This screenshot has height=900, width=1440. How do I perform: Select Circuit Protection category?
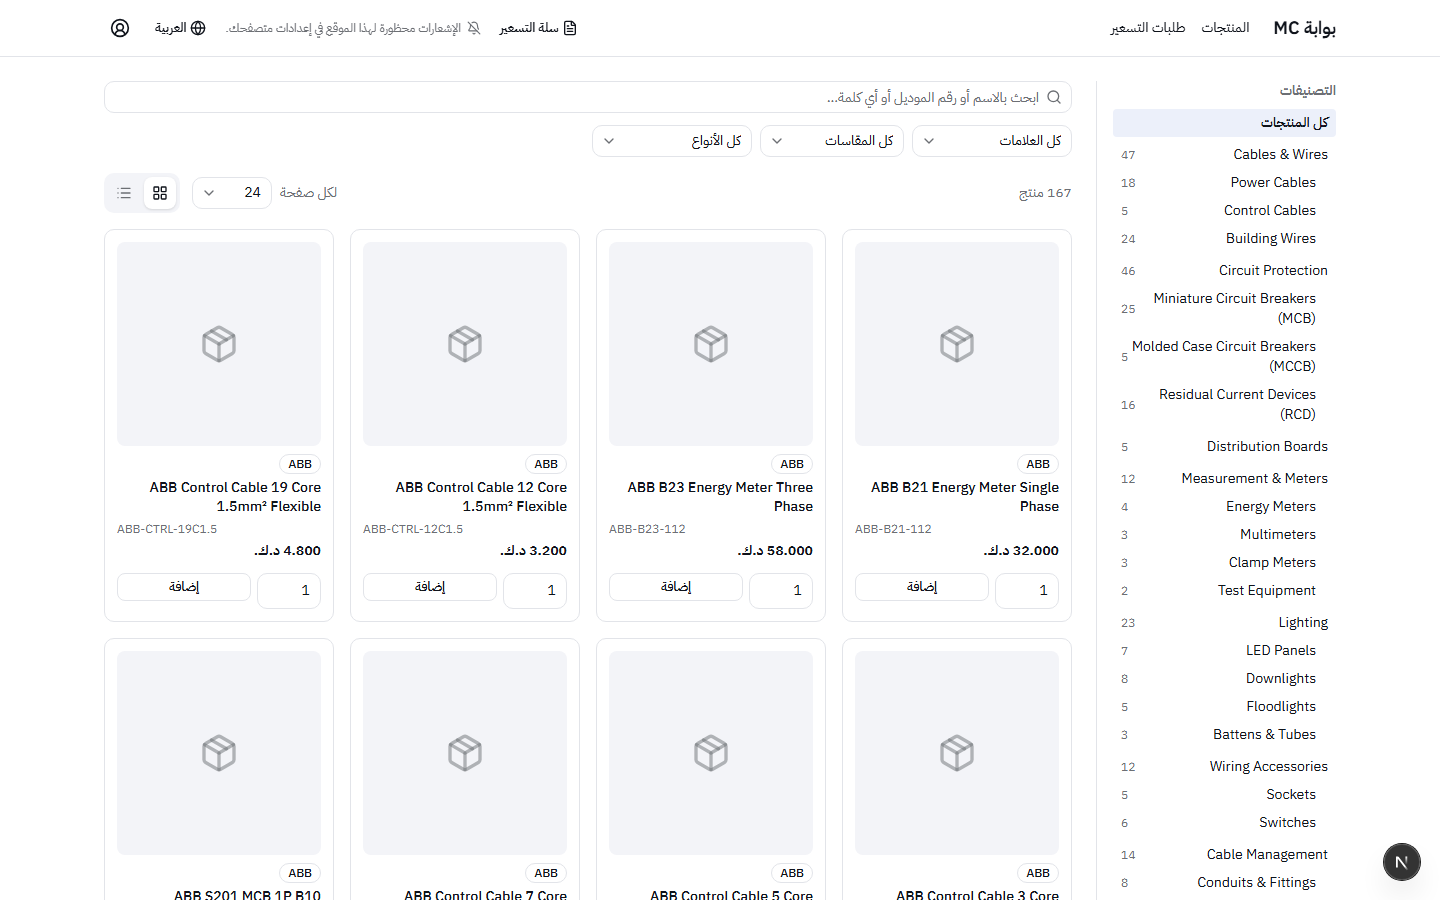1224,270
